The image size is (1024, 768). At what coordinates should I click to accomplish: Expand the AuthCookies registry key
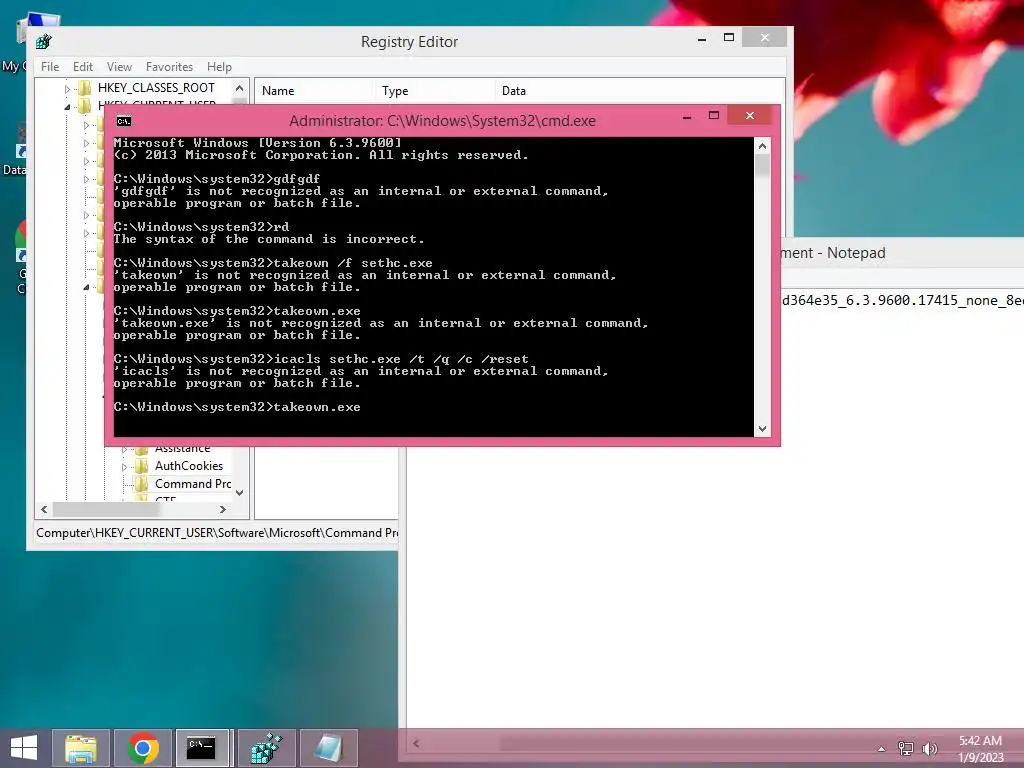click(x=124, y=467)
